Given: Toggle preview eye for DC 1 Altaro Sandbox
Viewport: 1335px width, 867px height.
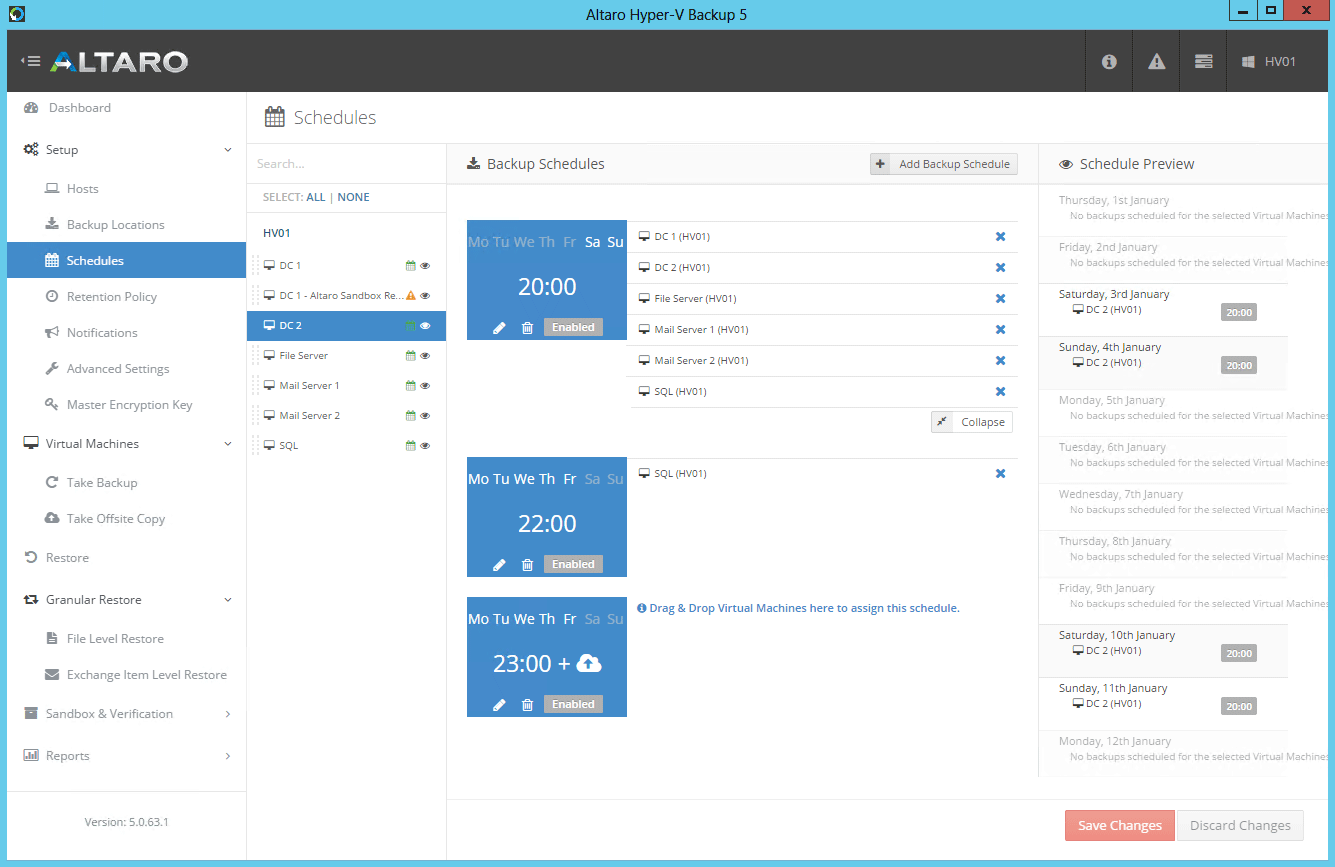Looking at the screenshot, I should (x=425, y=296).
